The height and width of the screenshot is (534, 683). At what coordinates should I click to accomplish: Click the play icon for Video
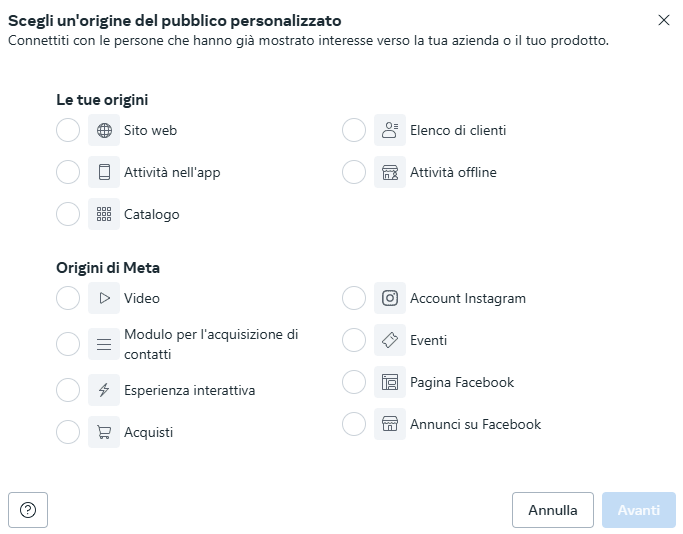pos(104,298)
